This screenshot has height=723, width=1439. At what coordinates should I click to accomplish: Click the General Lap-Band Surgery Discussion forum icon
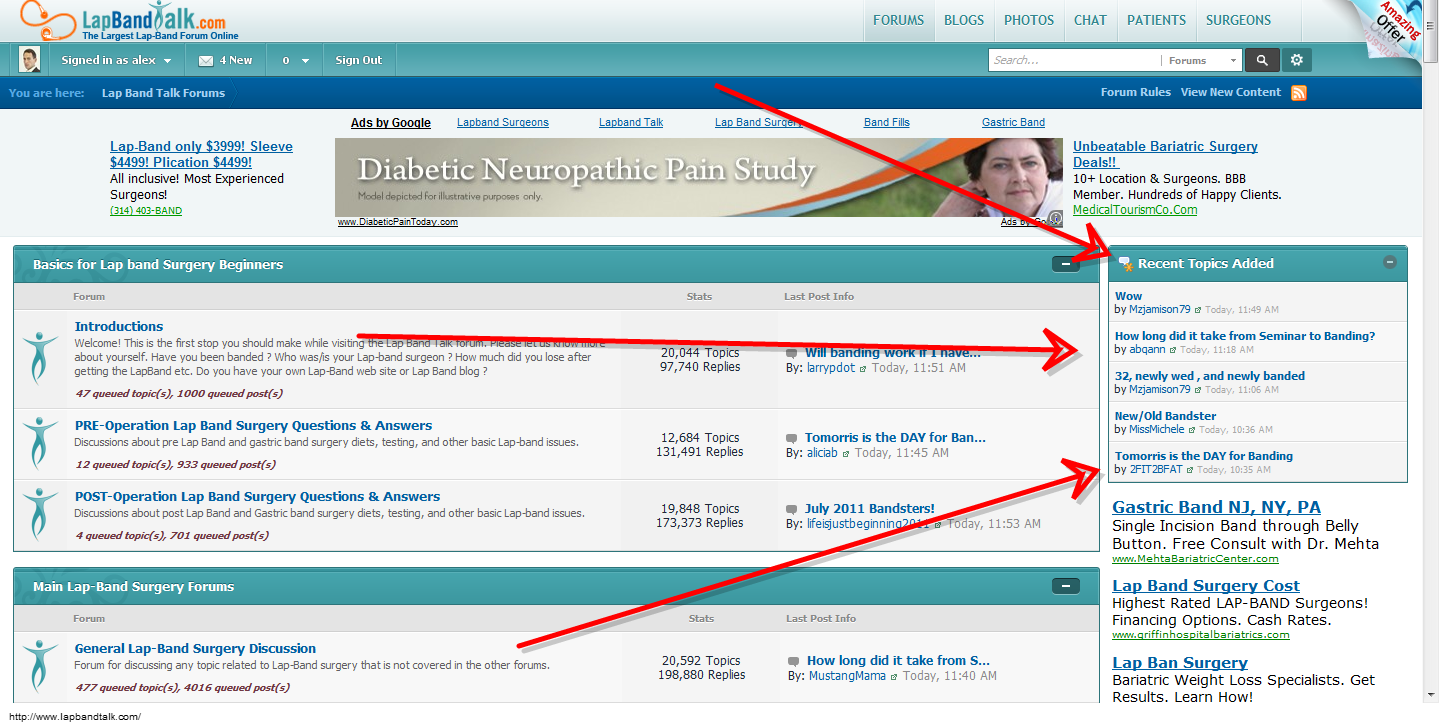click(x=41, y=665)
